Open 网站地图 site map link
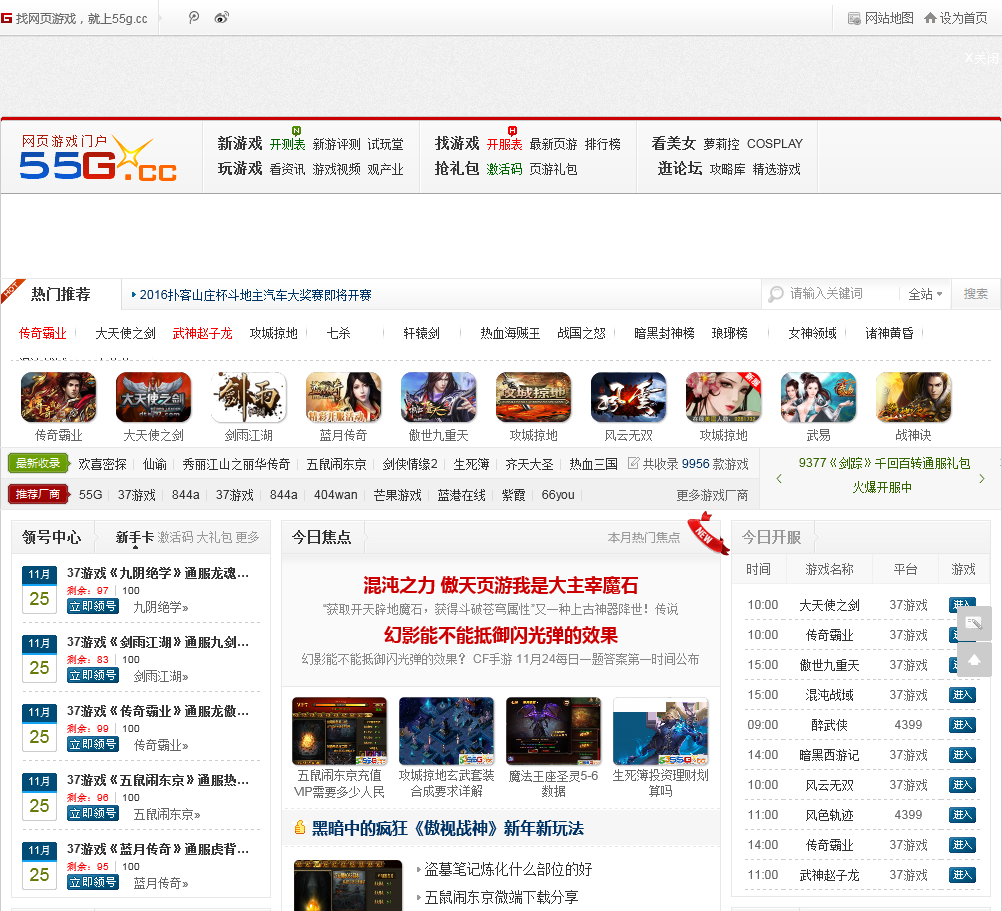 (881, 18)
